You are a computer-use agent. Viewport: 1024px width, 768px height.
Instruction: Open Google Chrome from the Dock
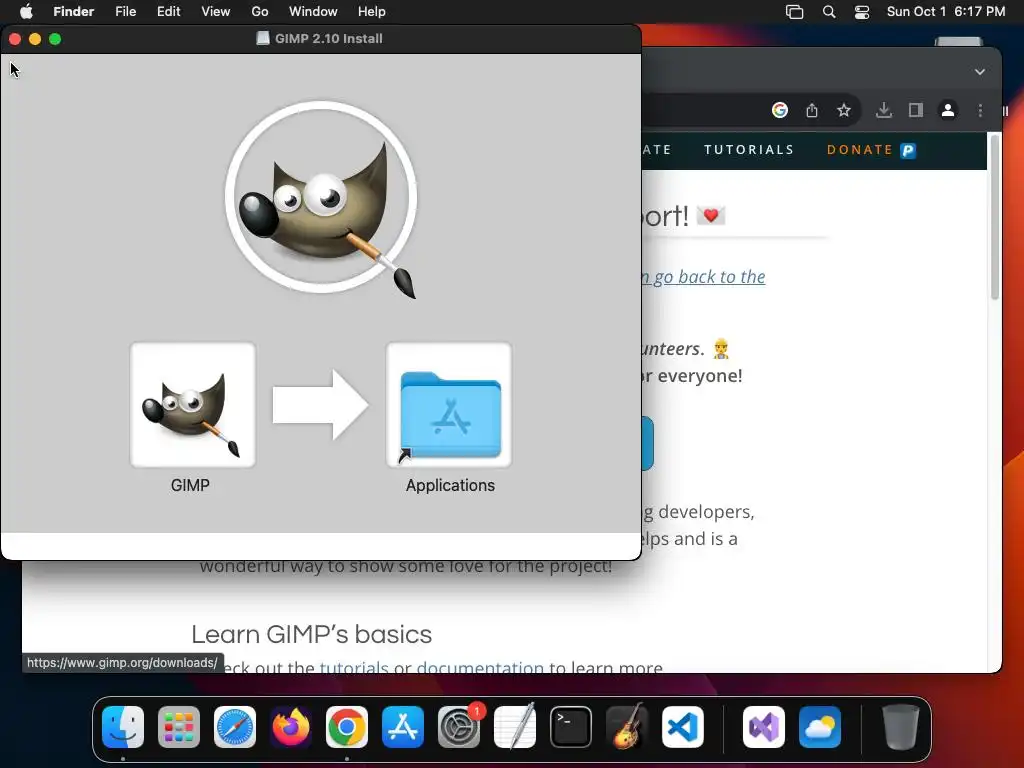347,727
